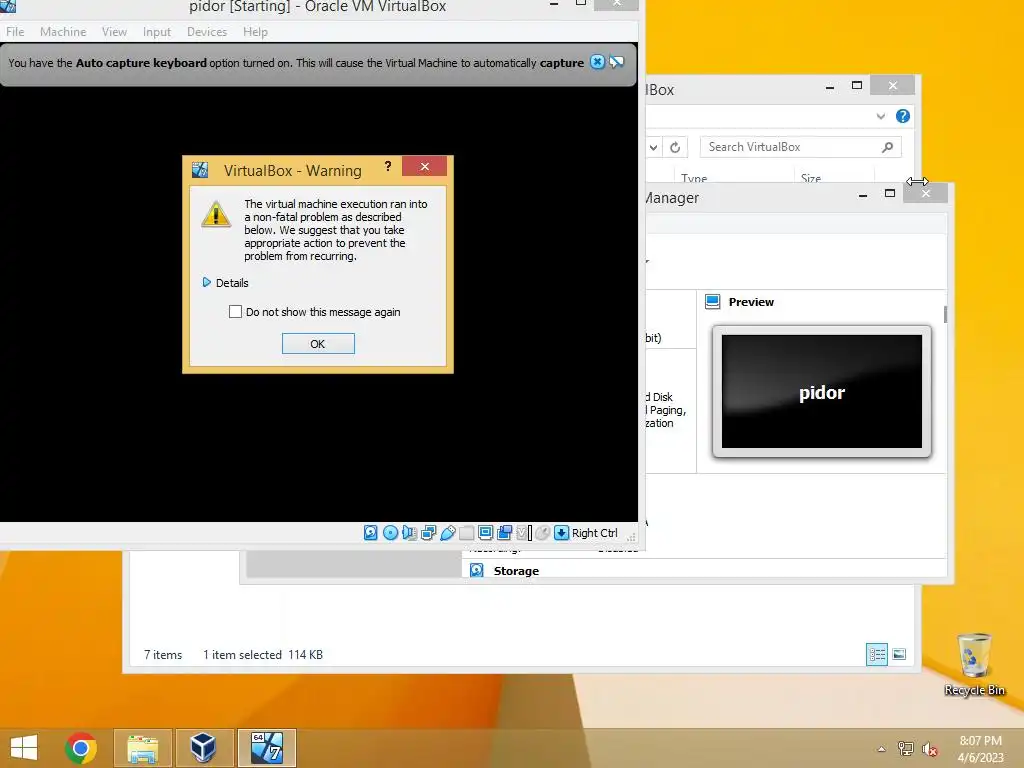This screenshot has height=768, width=1024.
Task: Open the Recycle Bin desktop icon
Action: point(974,665)
